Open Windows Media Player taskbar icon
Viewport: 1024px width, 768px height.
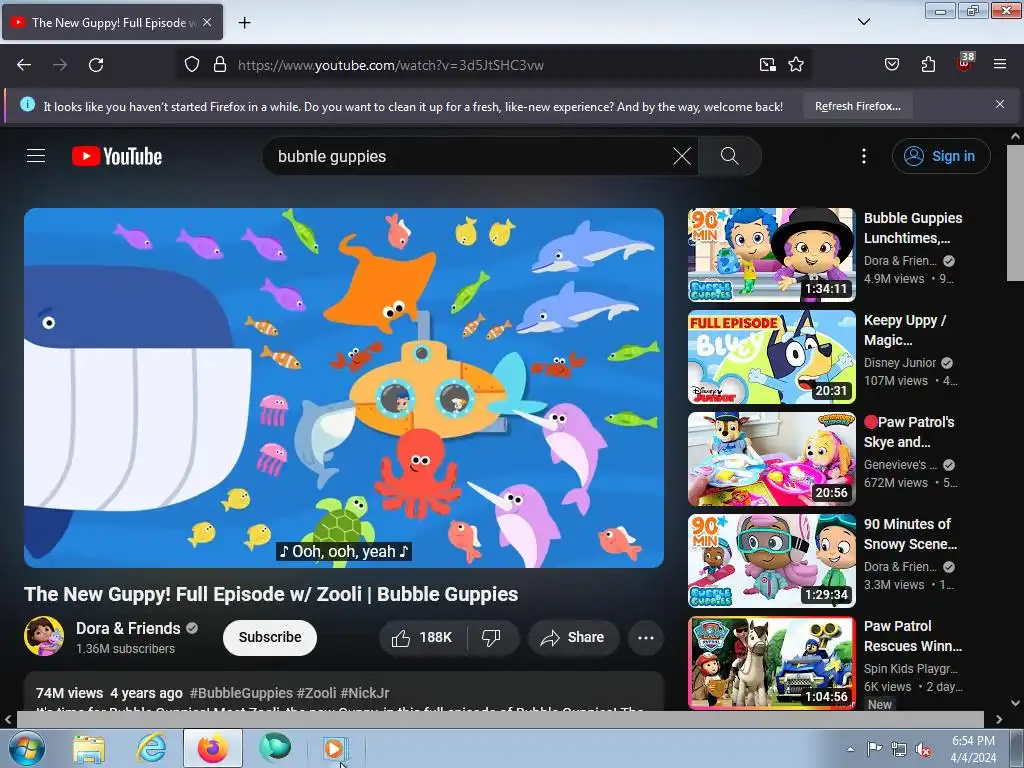coord(336,748)
